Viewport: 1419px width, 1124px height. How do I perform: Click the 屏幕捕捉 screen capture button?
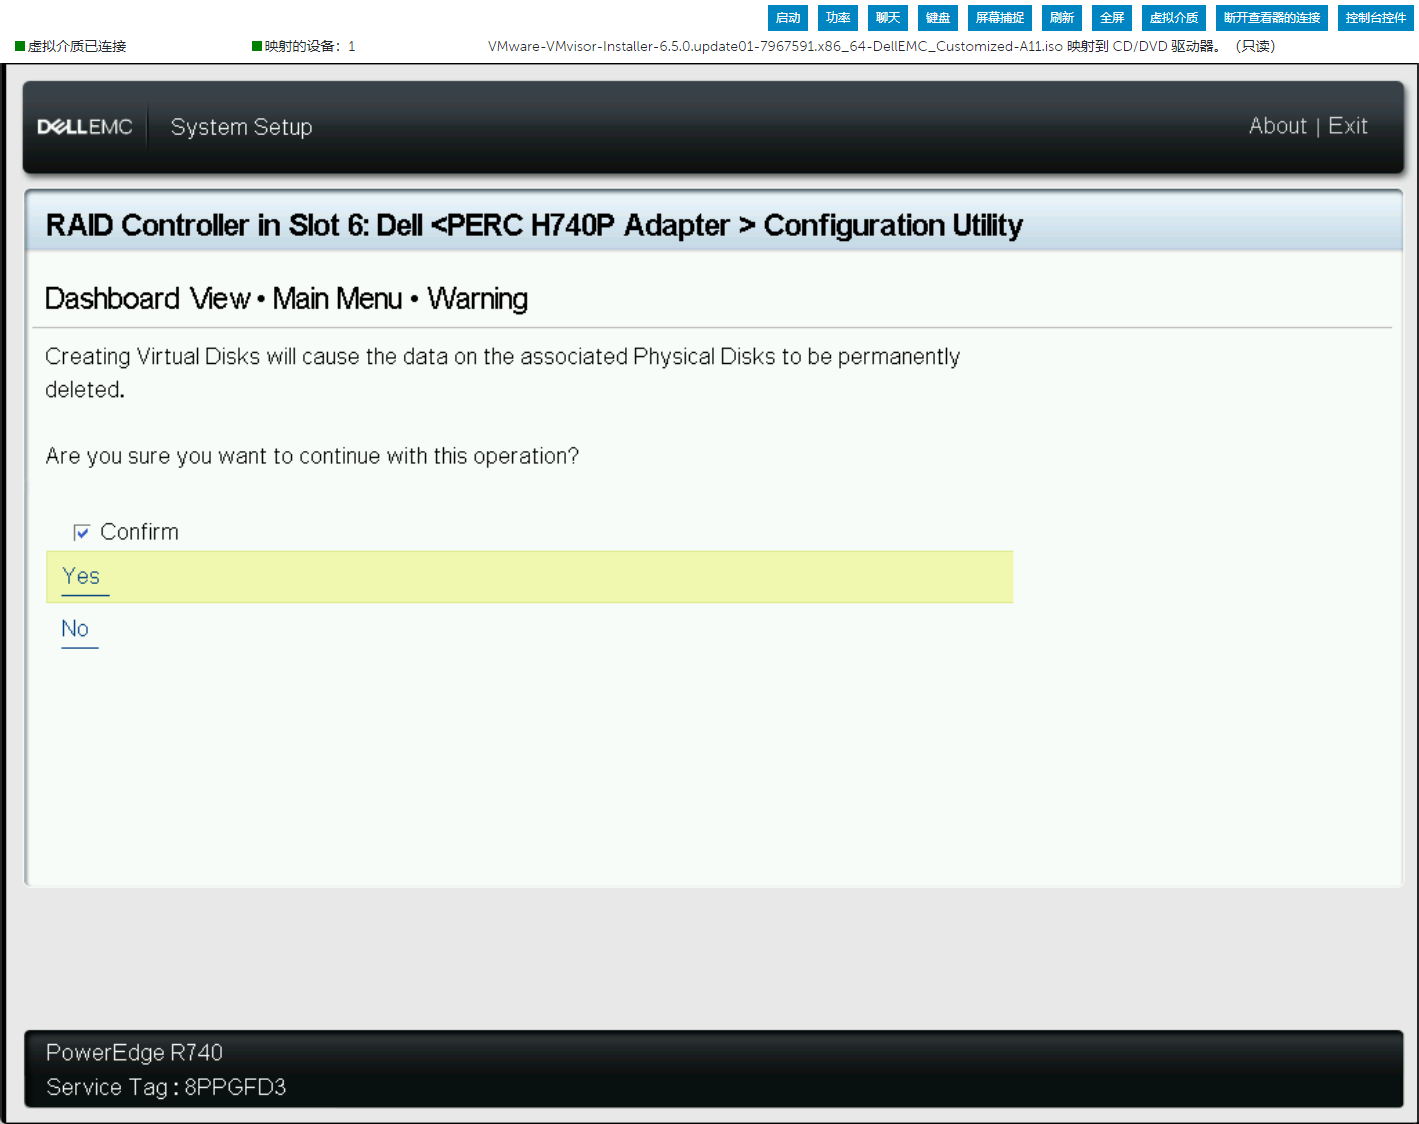coord(1000,18)
